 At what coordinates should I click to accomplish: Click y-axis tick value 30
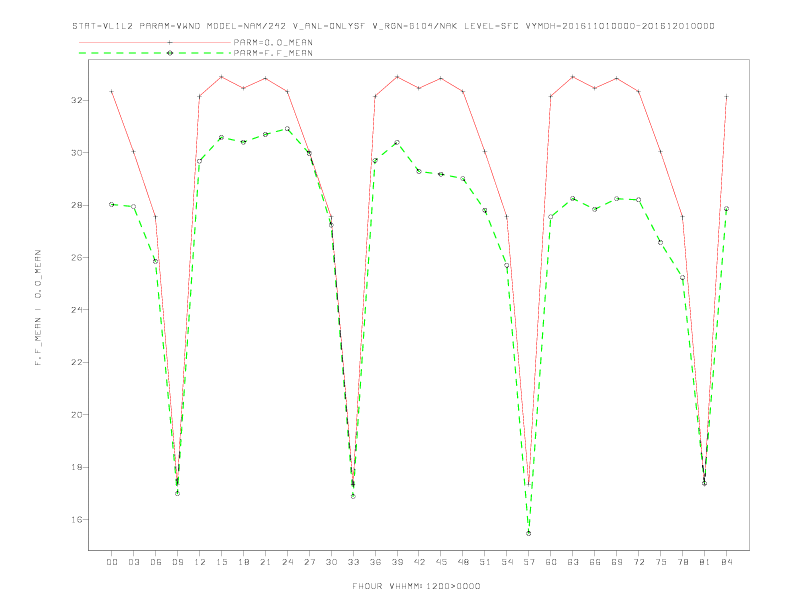pos(77,152)
